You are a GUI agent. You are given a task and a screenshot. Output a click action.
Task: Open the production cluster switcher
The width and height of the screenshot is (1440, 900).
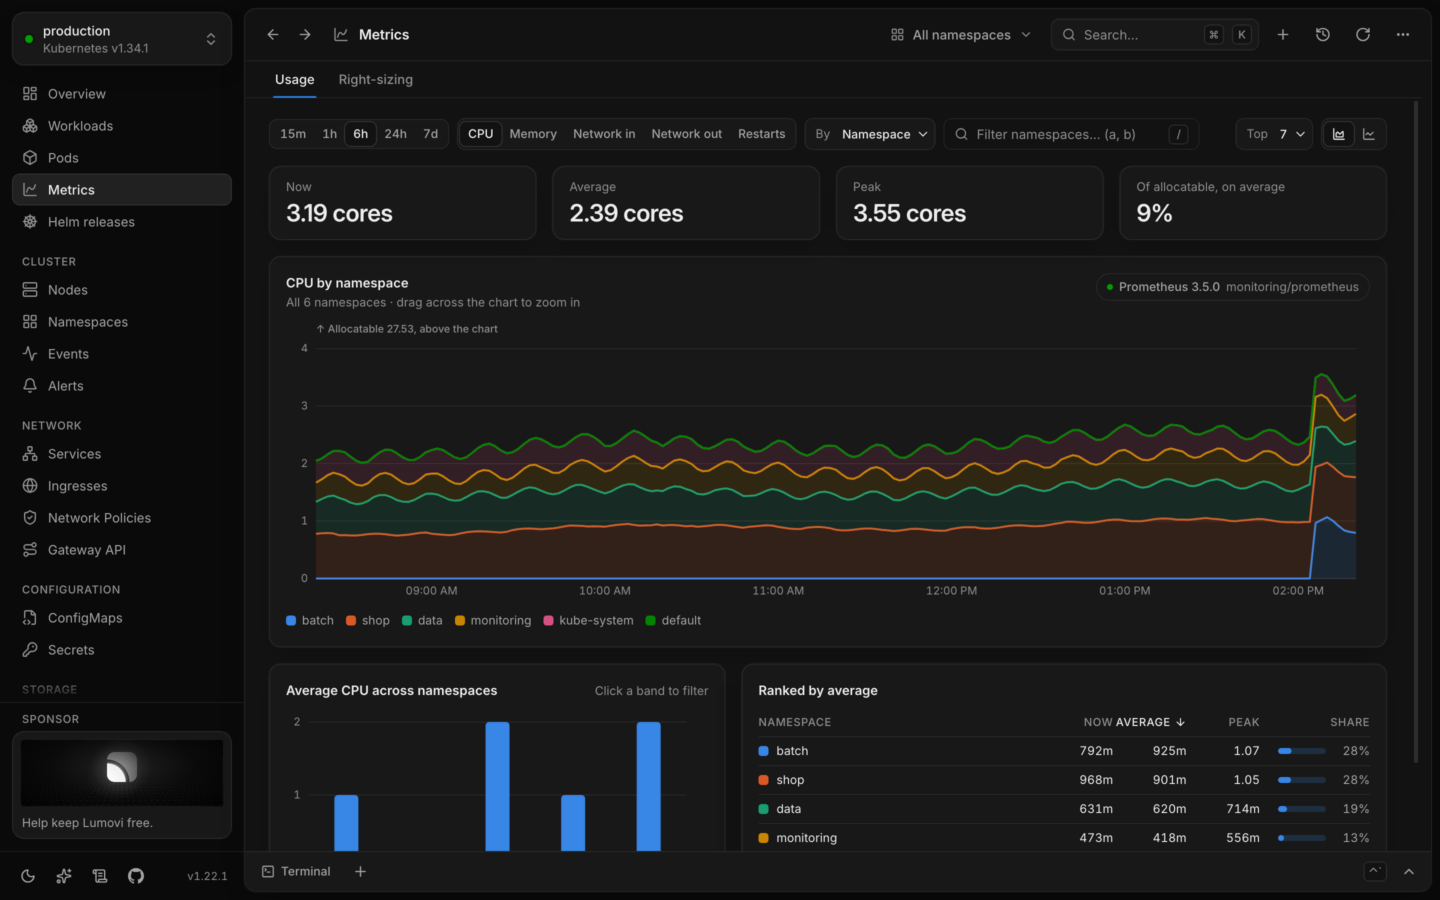point(122,39)
